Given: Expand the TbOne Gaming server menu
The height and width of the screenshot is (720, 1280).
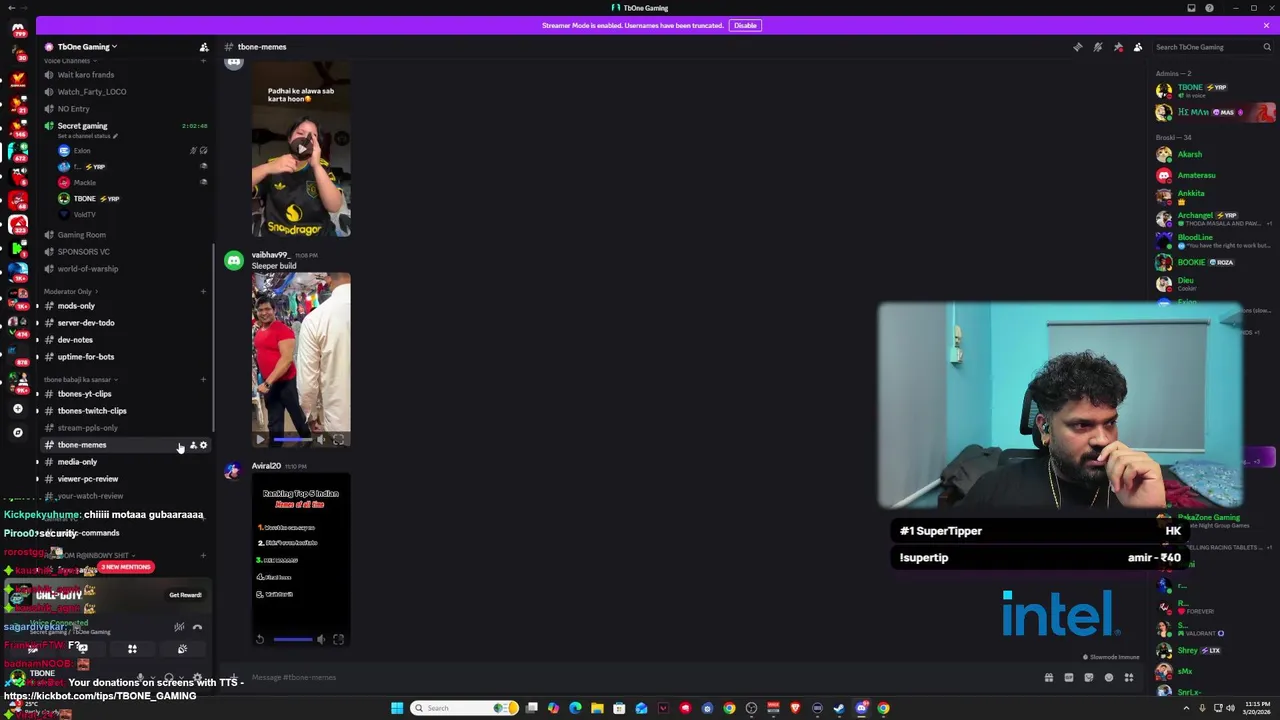Looking at the screenshot, I should [x=88, y=47].
